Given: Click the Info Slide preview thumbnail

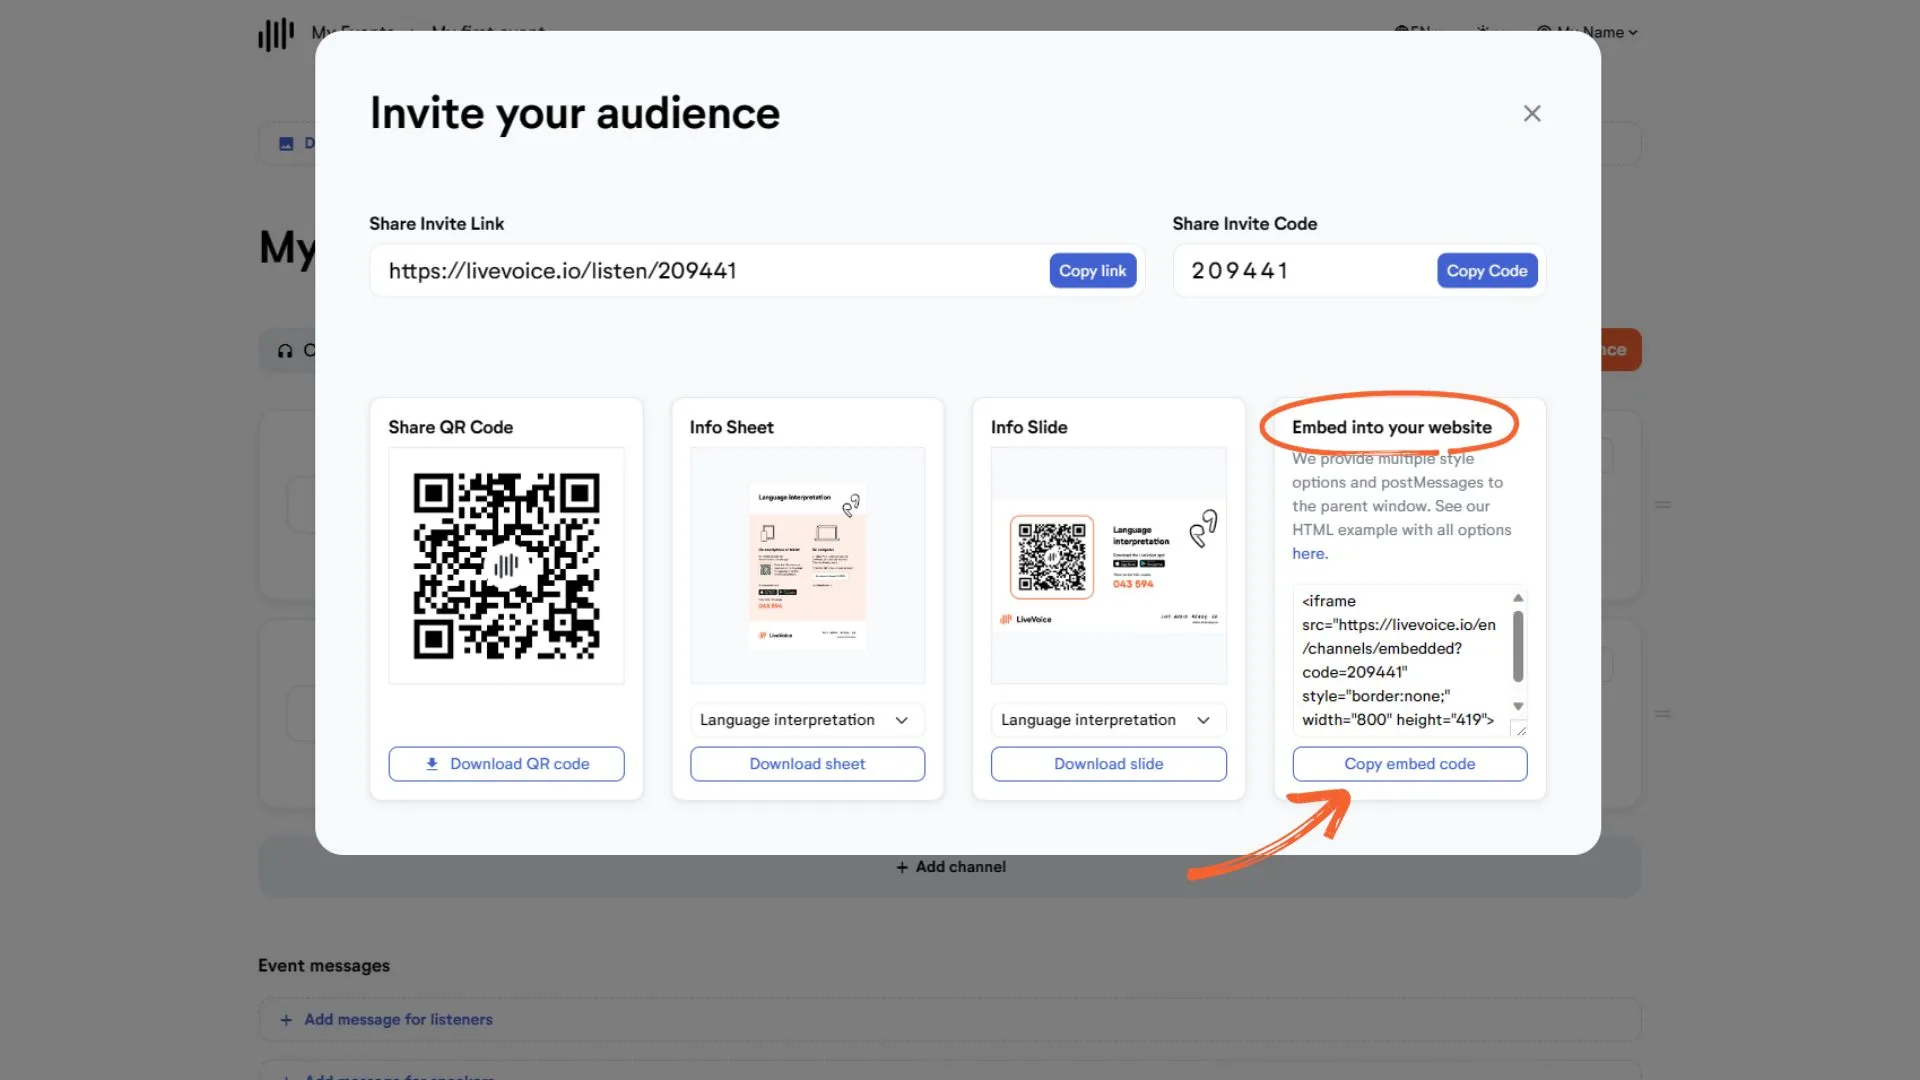Looking at the screenshot, I should click(1108, 566).
